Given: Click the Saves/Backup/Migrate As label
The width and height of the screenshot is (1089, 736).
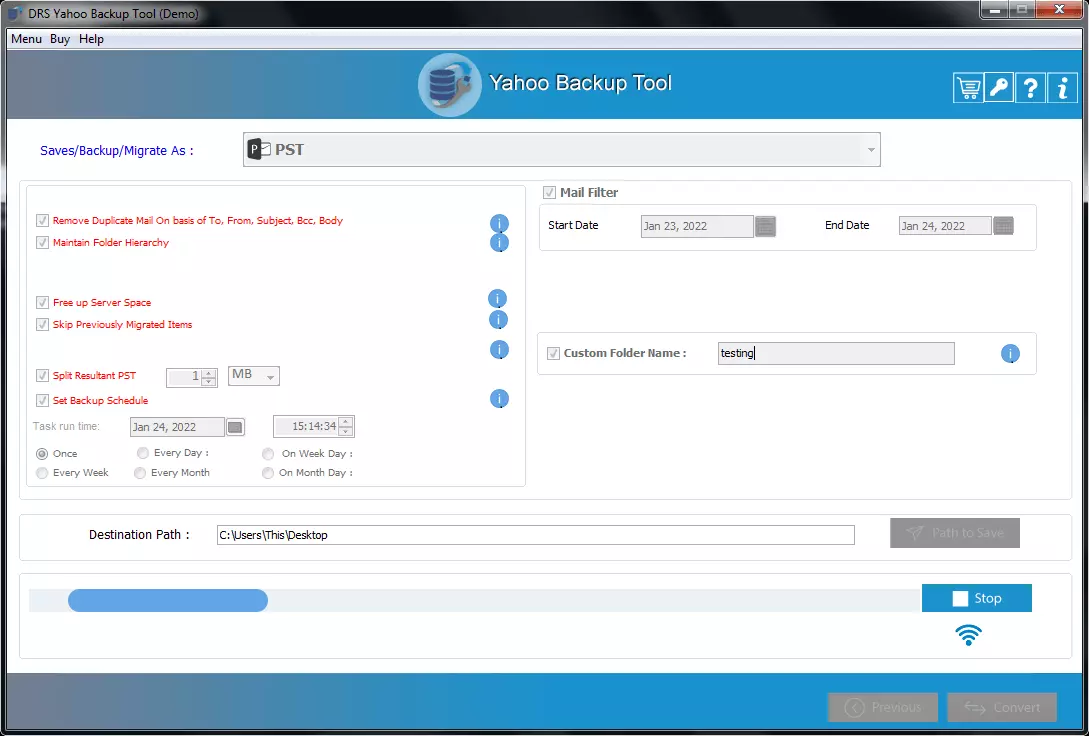Looking at the screenshot, I should pyautogui.click(x=117, y=151).
